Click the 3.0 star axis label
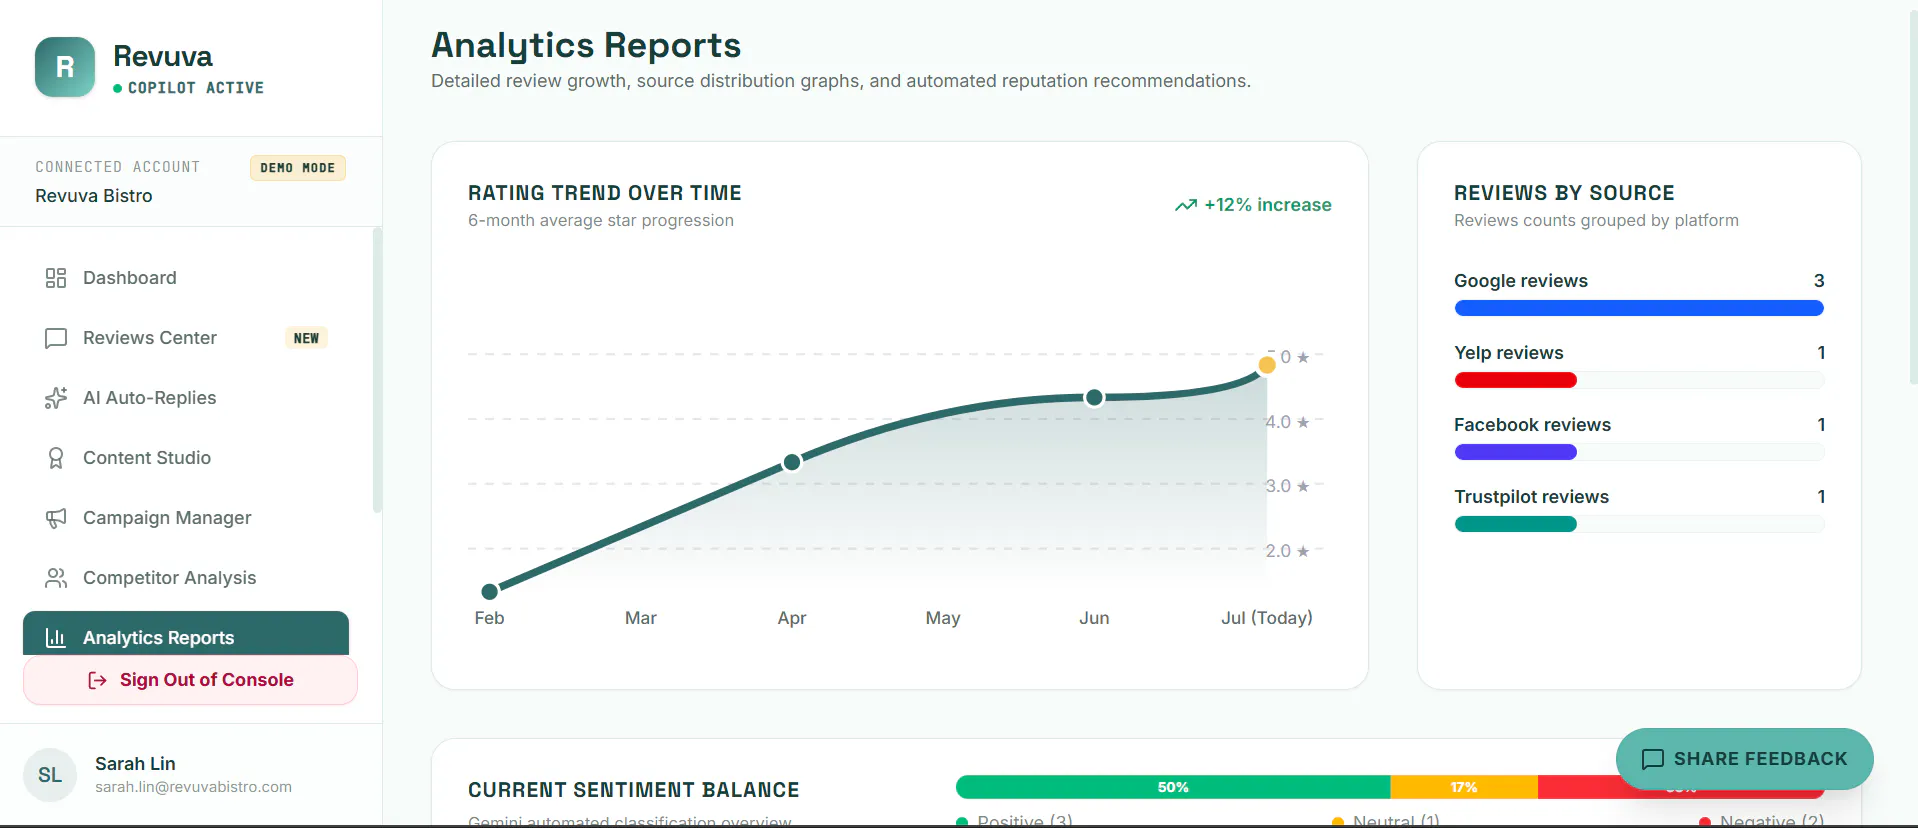 (1287, 486)
